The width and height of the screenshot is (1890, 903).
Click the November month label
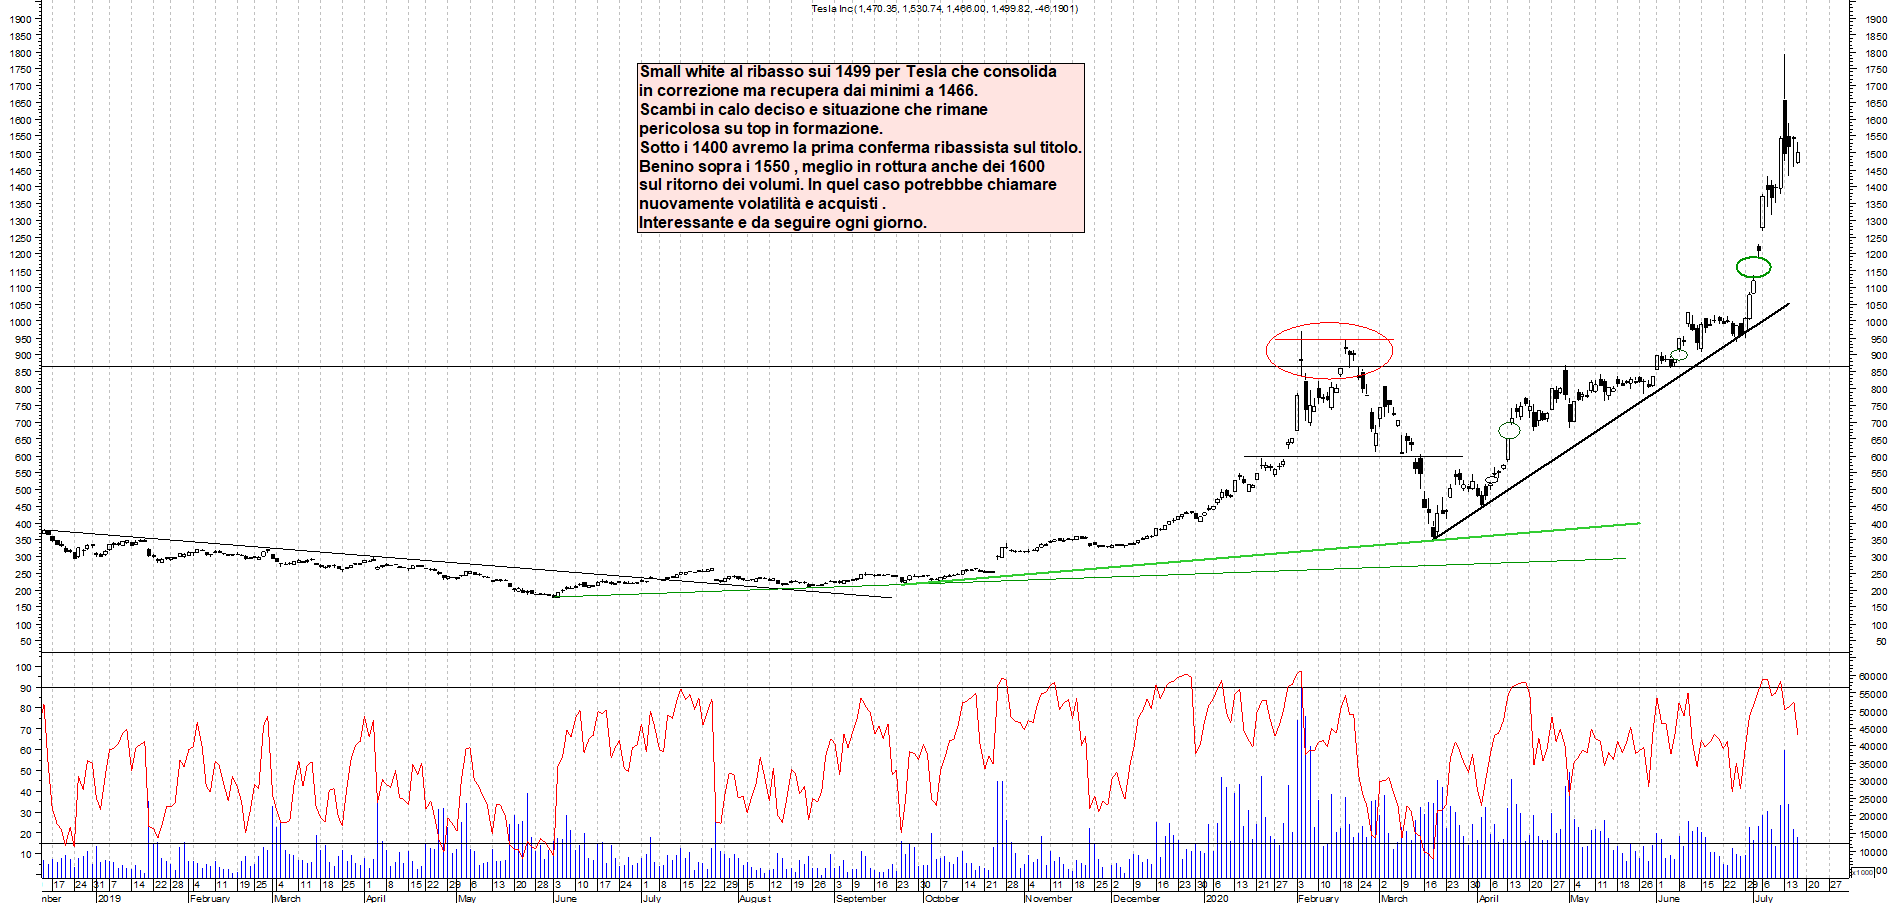click(1048, 898)
